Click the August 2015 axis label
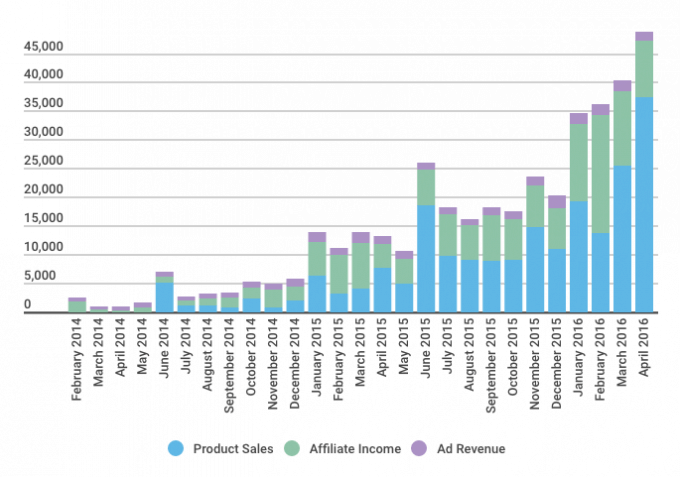 (x=469, y=354)
